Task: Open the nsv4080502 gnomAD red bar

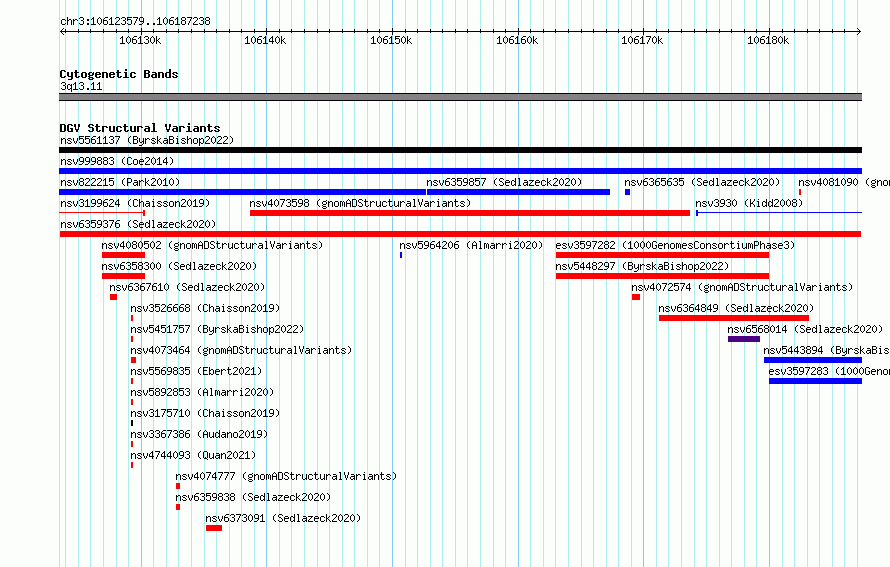Action: click(123, 255)
